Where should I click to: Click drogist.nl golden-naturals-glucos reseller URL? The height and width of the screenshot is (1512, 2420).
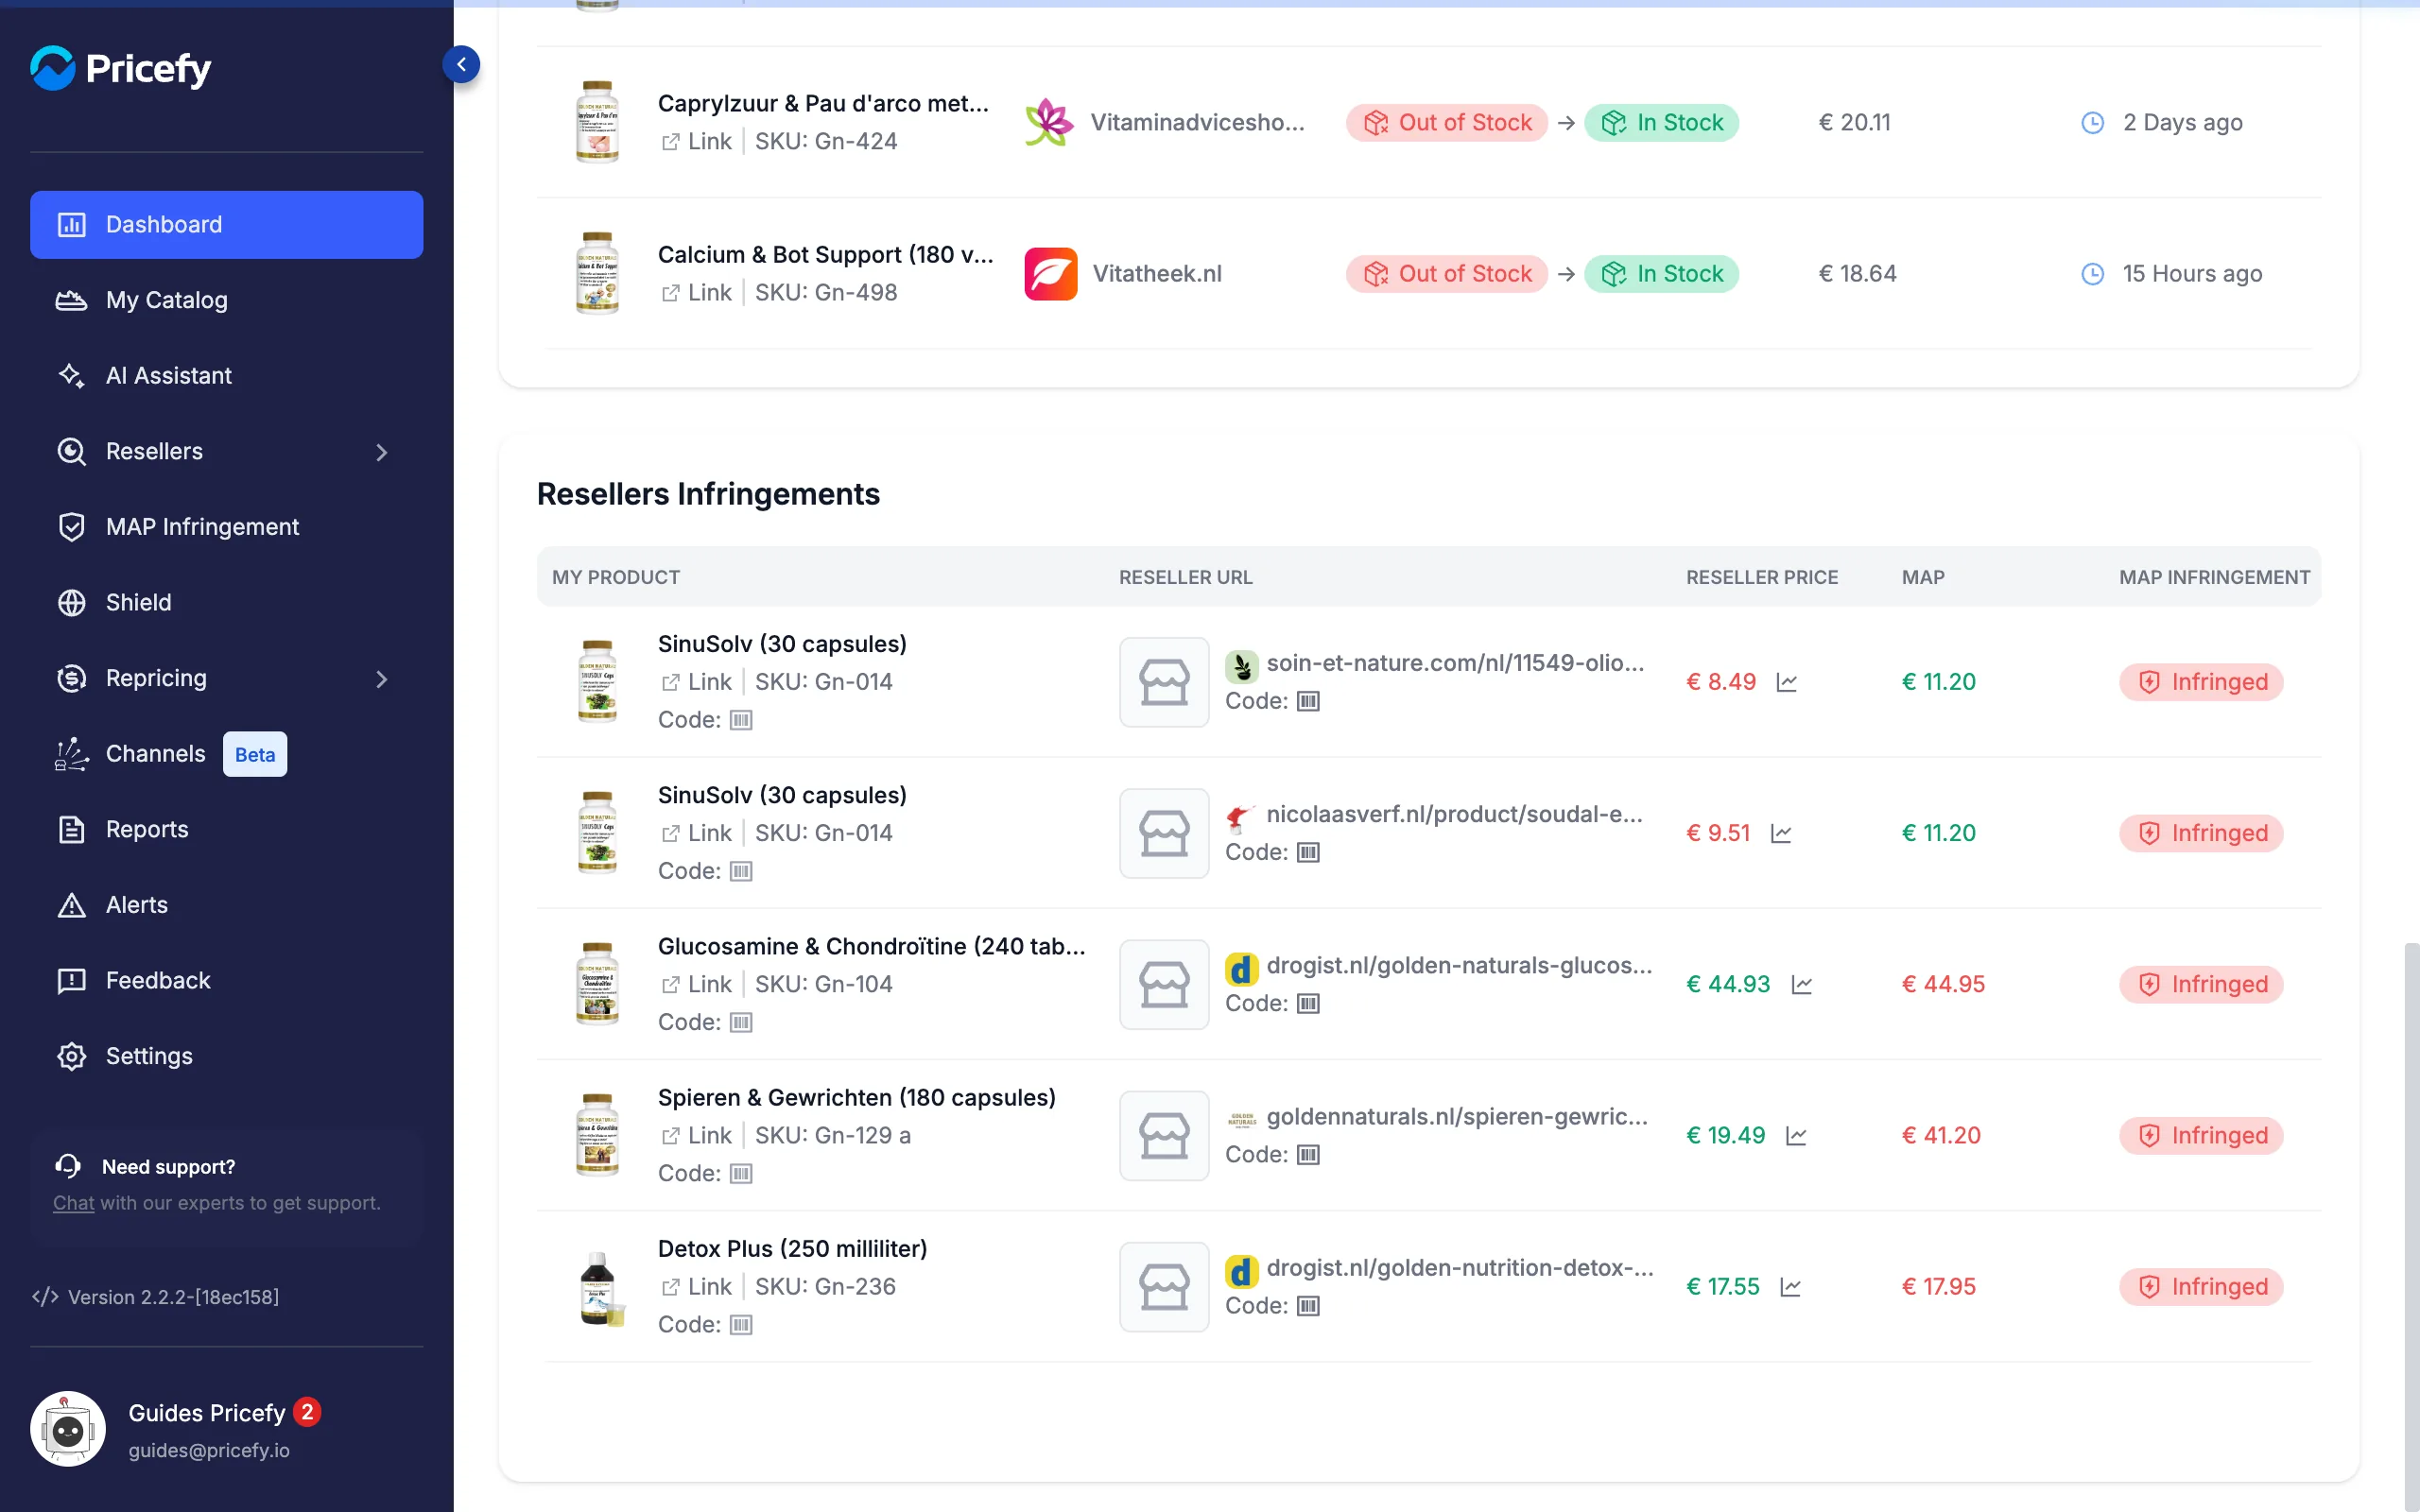click(x=1459, y=965)
